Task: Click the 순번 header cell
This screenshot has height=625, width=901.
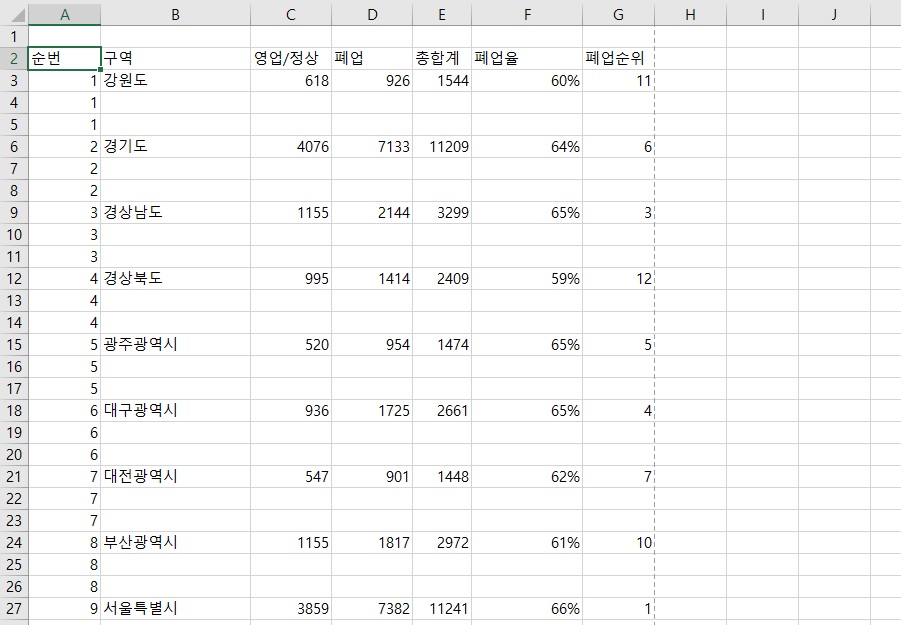Action: tap(64, 59)
